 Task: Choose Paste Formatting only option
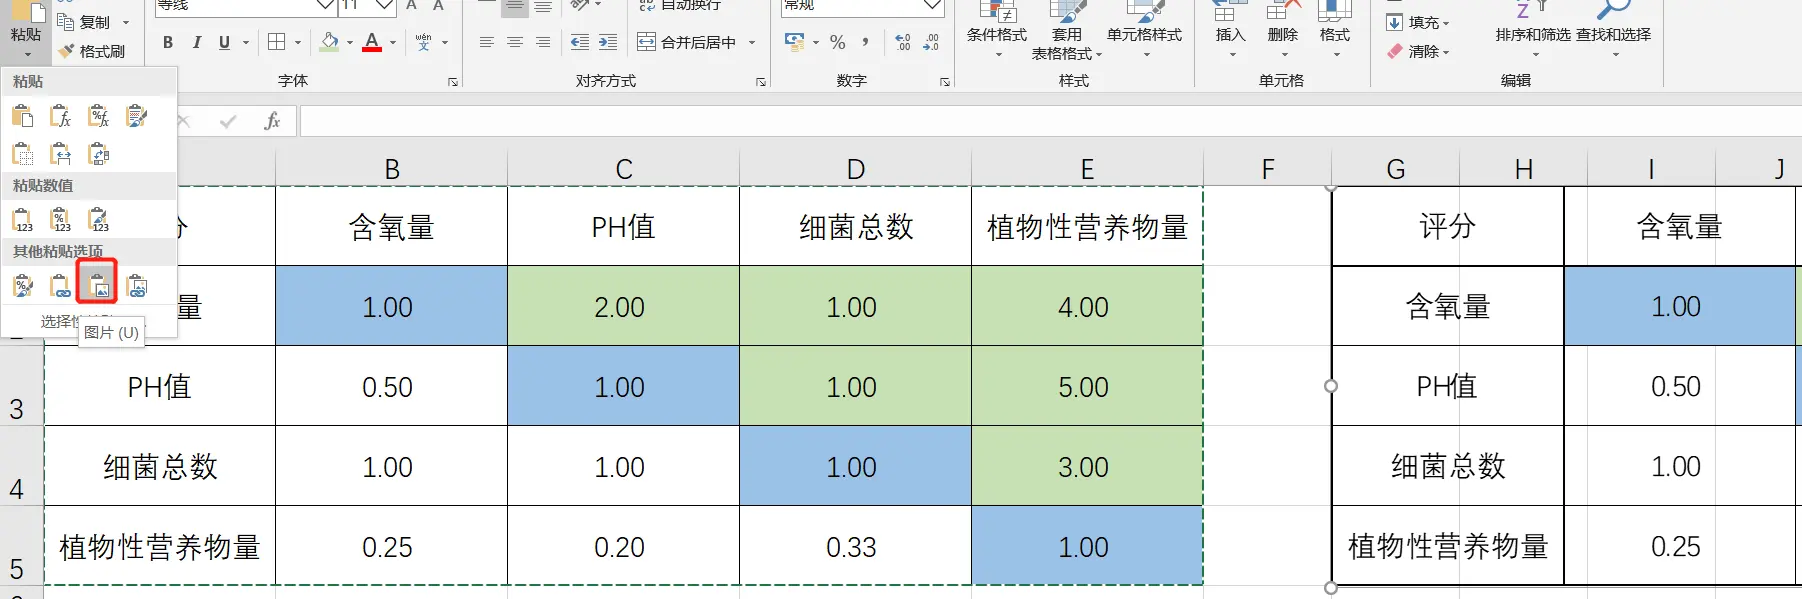22,286
